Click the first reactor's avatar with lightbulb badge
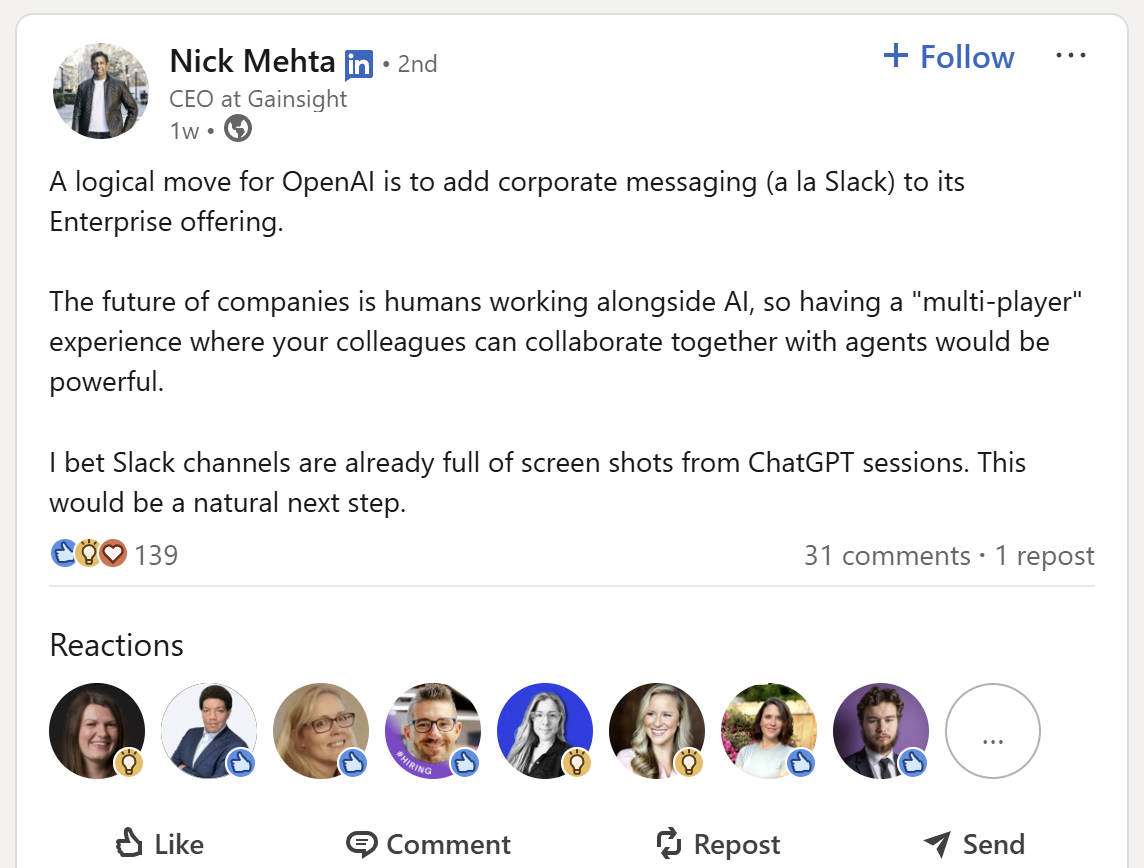 97,731
